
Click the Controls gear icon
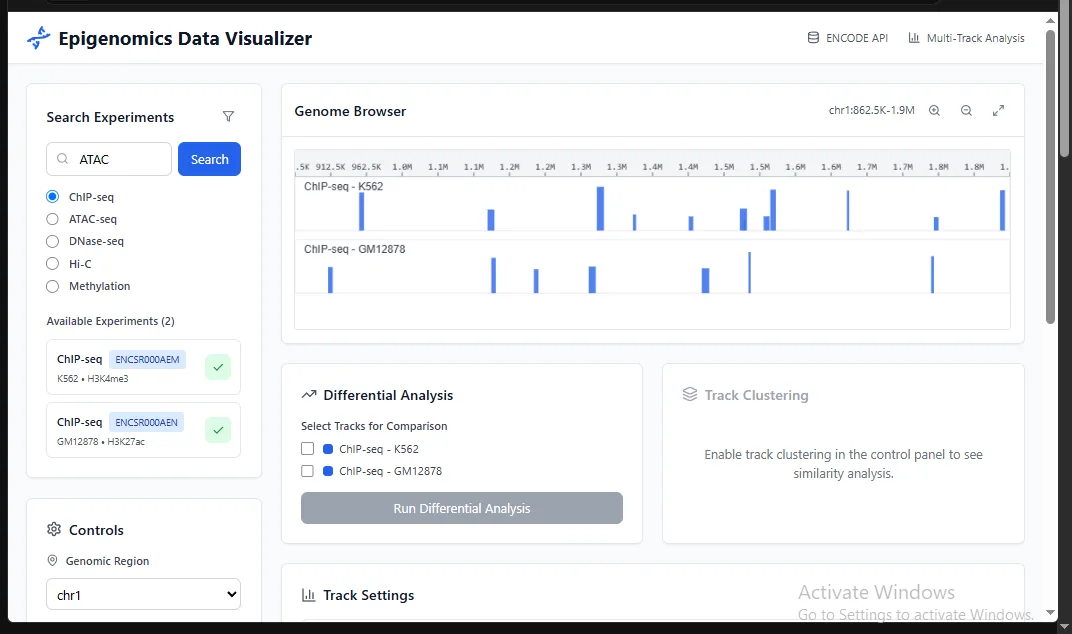[54, 530]
